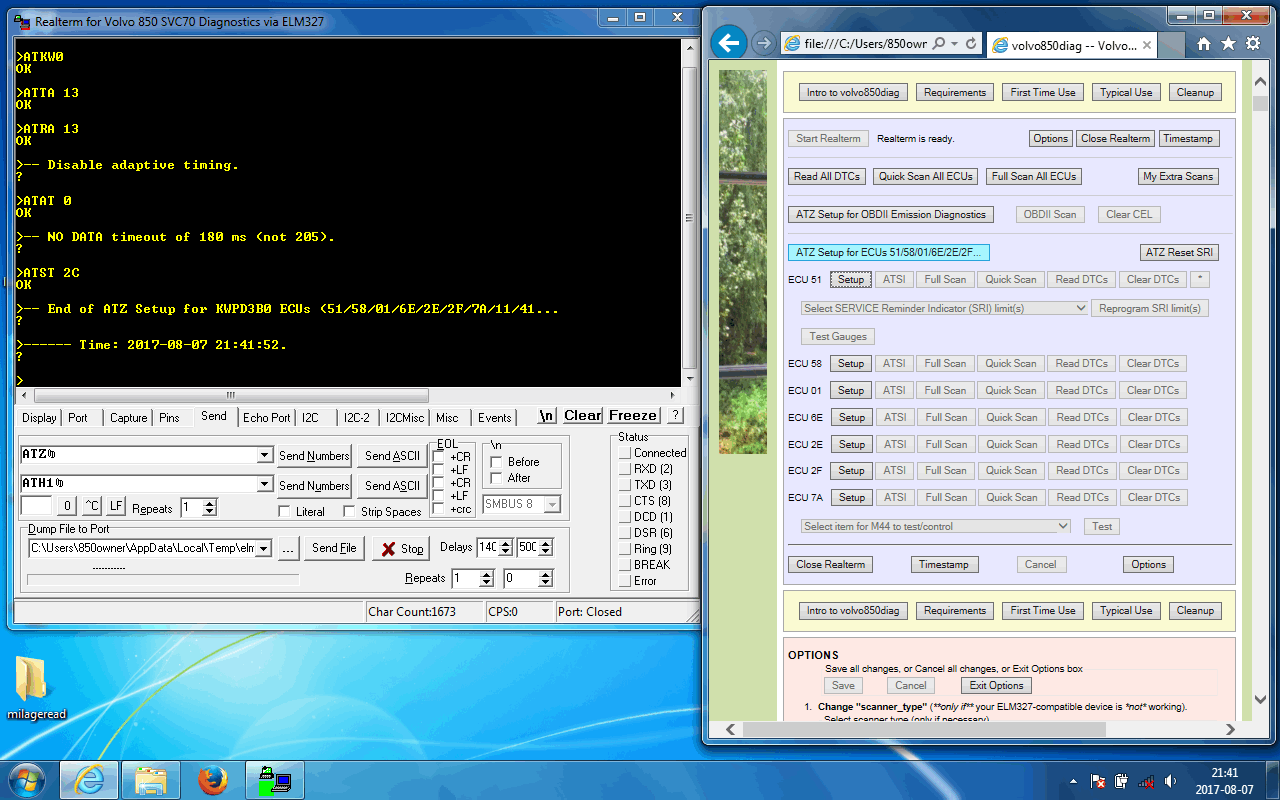Open the Windows Start button

click(x=25, y=779)
